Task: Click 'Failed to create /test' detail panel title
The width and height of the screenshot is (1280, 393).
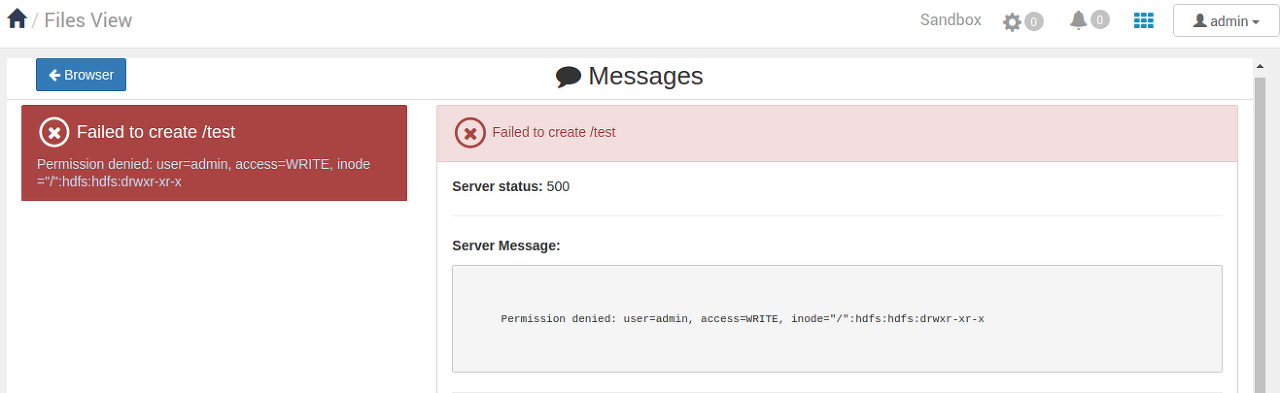Action: pyautogui.click(x=554, y=132)
